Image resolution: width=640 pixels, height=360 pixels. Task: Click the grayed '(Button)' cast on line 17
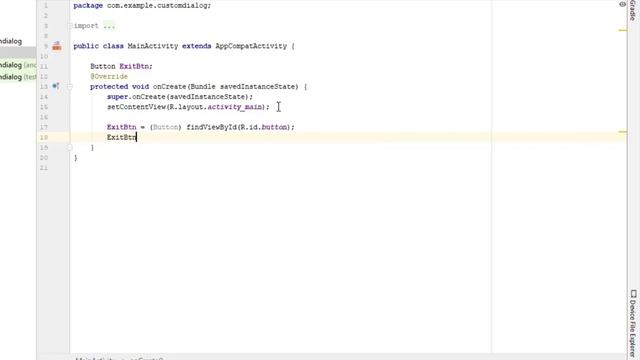[x=165, y=127]
